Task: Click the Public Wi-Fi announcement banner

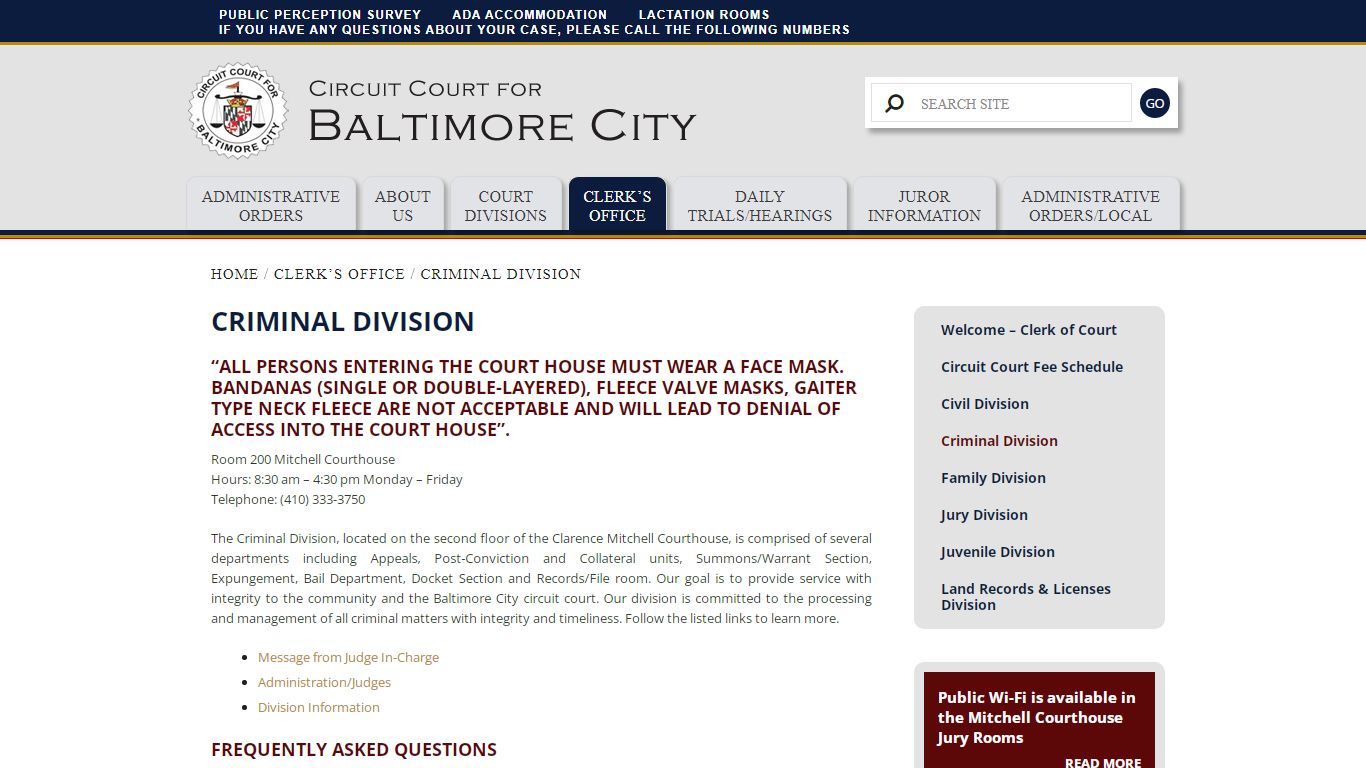Action: pyautogui.click(x=1039, y=720)
